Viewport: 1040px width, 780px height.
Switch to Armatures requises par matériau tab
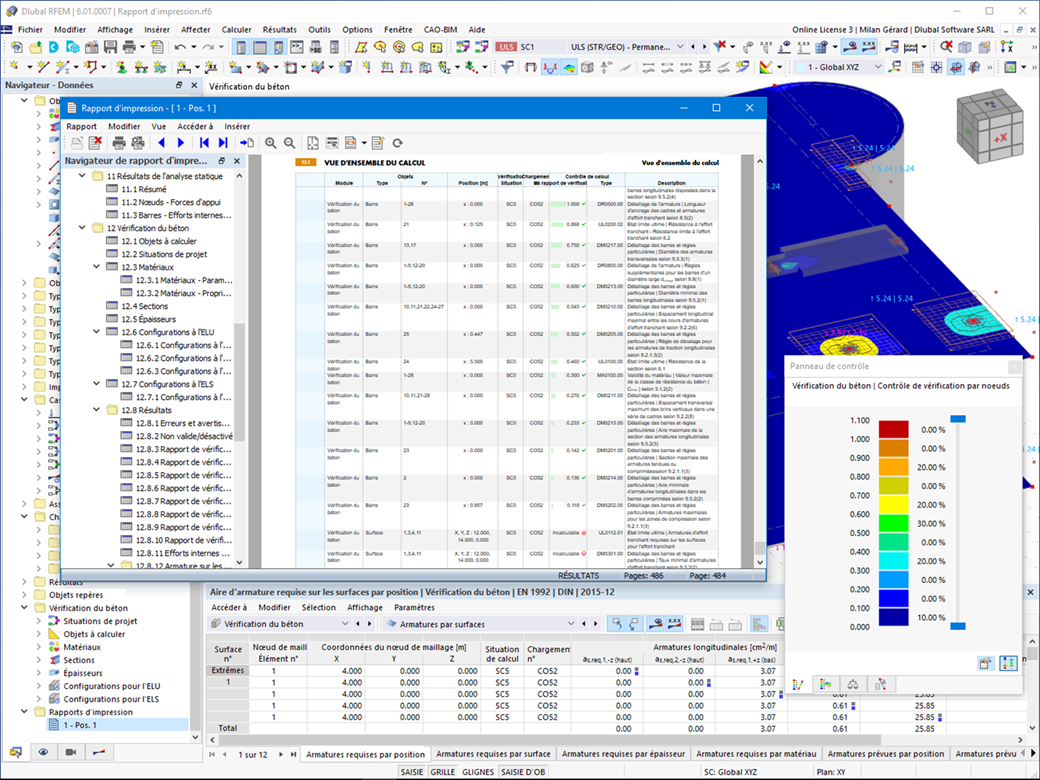click(x=756, y=754)
